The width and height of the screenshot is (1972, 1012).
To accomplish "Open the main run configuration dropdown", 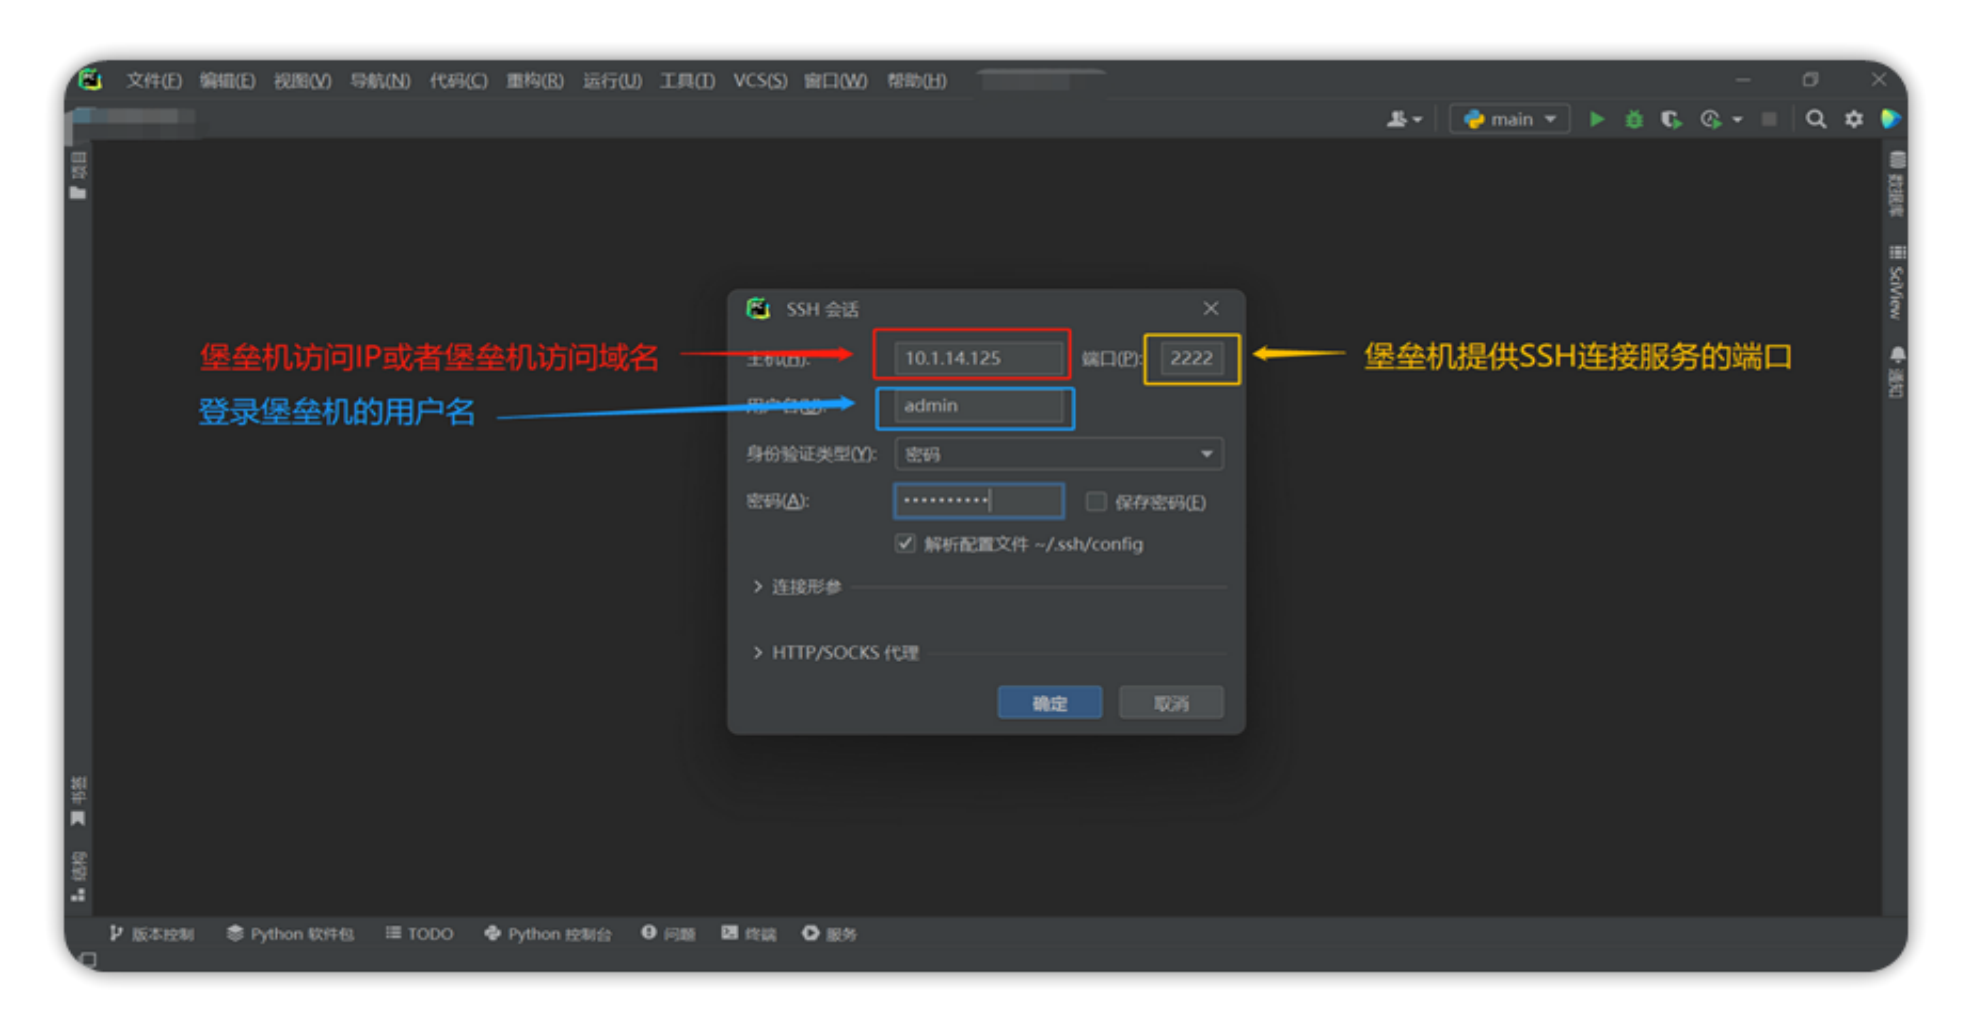I will click(1510, 119).
